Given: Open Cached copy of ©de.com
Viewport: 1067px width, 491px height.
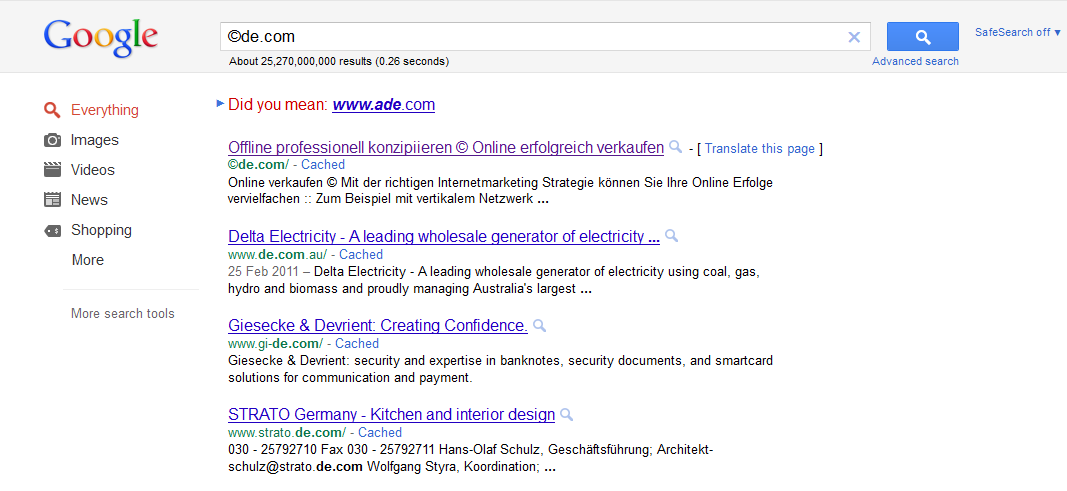Looking at the screenshot, I should (x=323, y=165).
